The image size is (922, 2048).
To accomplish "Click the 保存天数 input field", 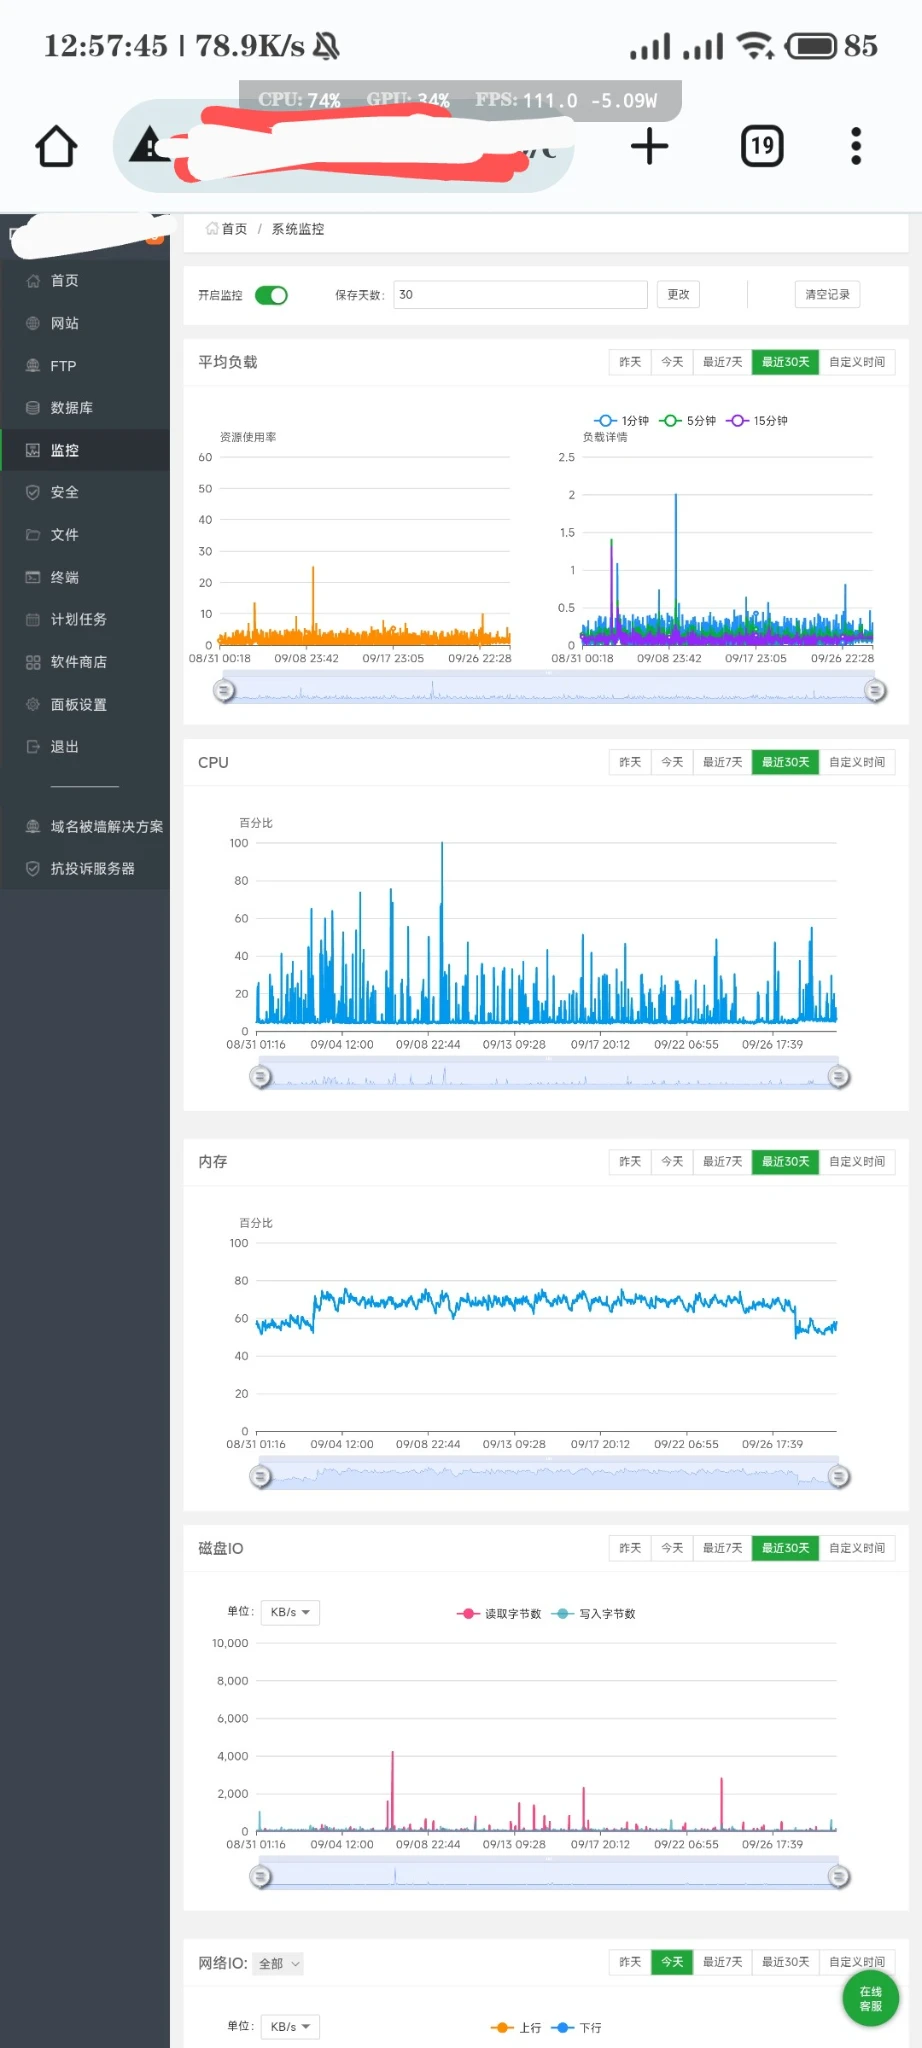I will (x=520, y=295).
